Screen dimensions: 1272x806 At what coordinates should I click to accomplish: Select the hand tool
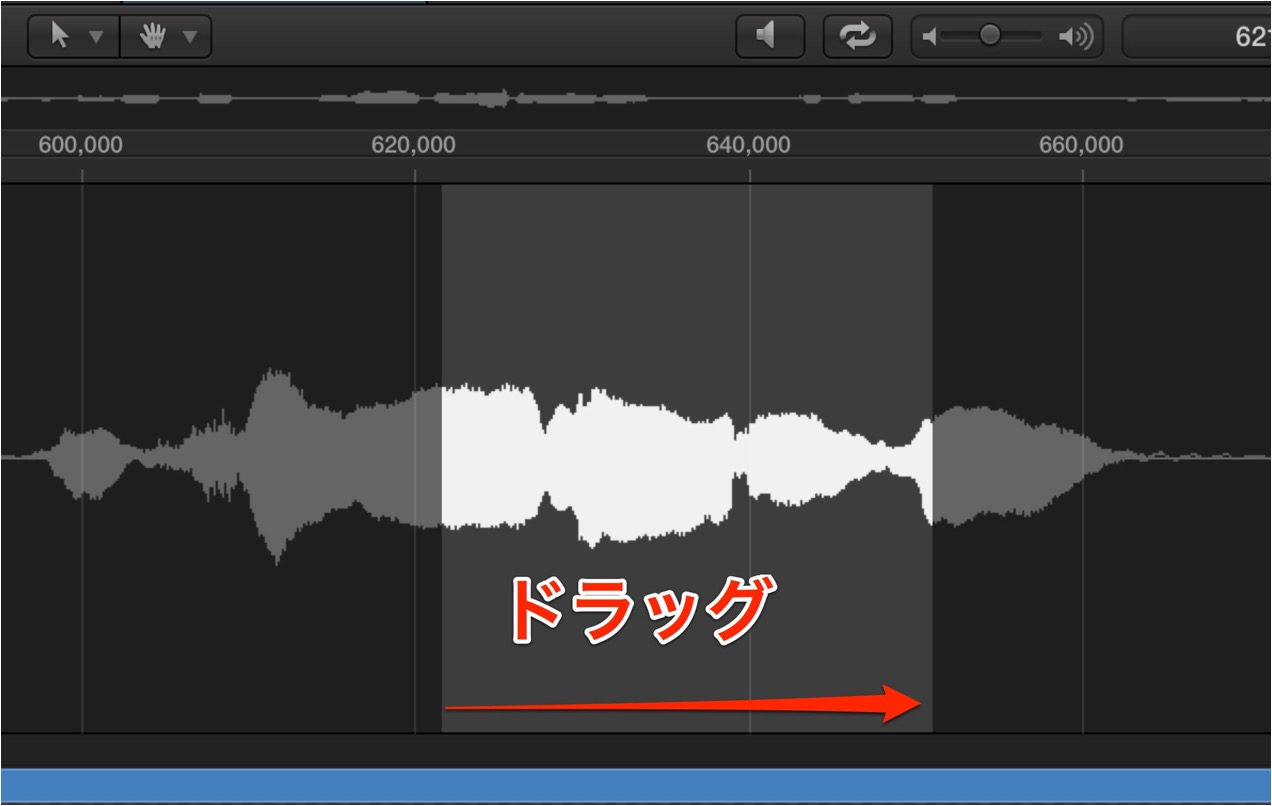coord(153,37)
